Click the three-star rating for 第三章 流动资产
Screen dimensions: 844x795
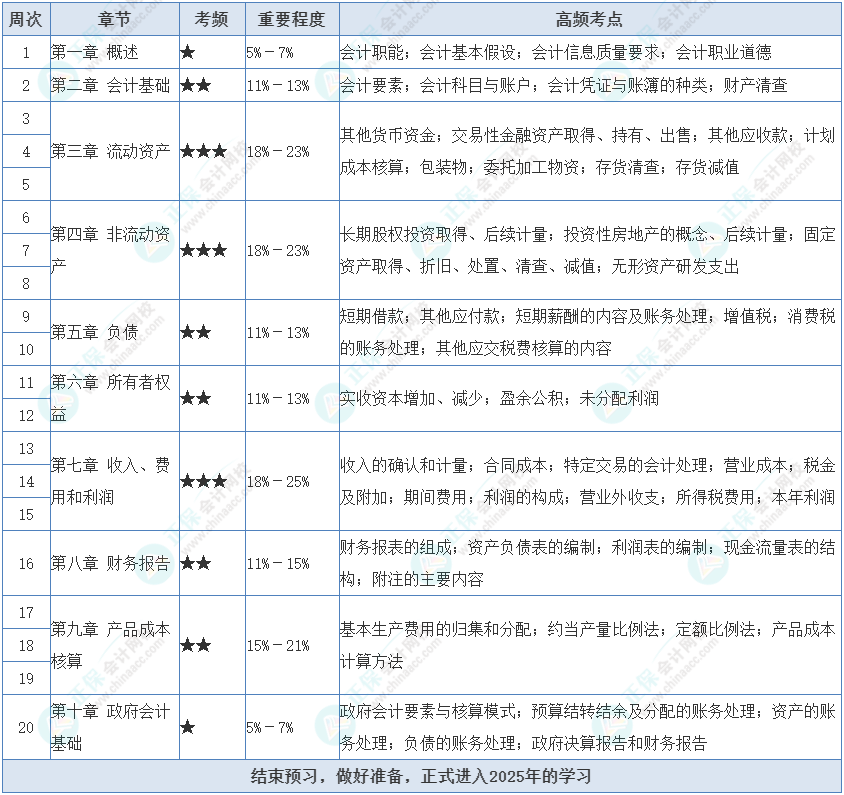point(203,151)
